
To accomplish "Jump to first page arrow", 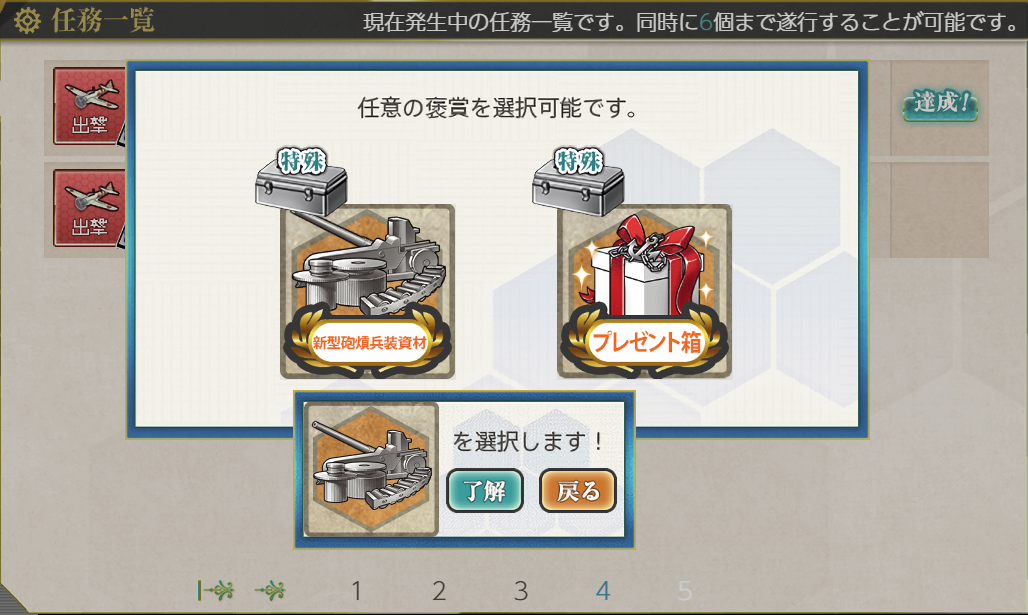I will 215,591.
